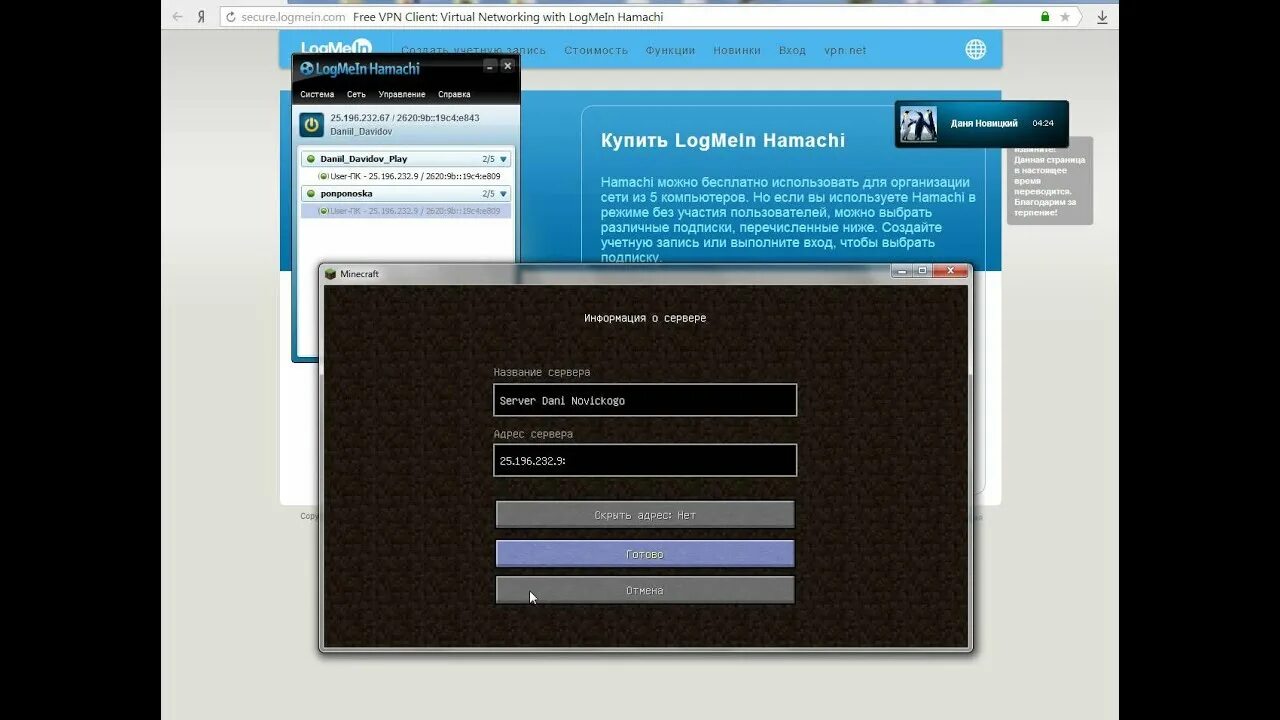Click the Daniil_Davidov_Play network name
Screen dimensions: 1280x720
tap(364, 159)
